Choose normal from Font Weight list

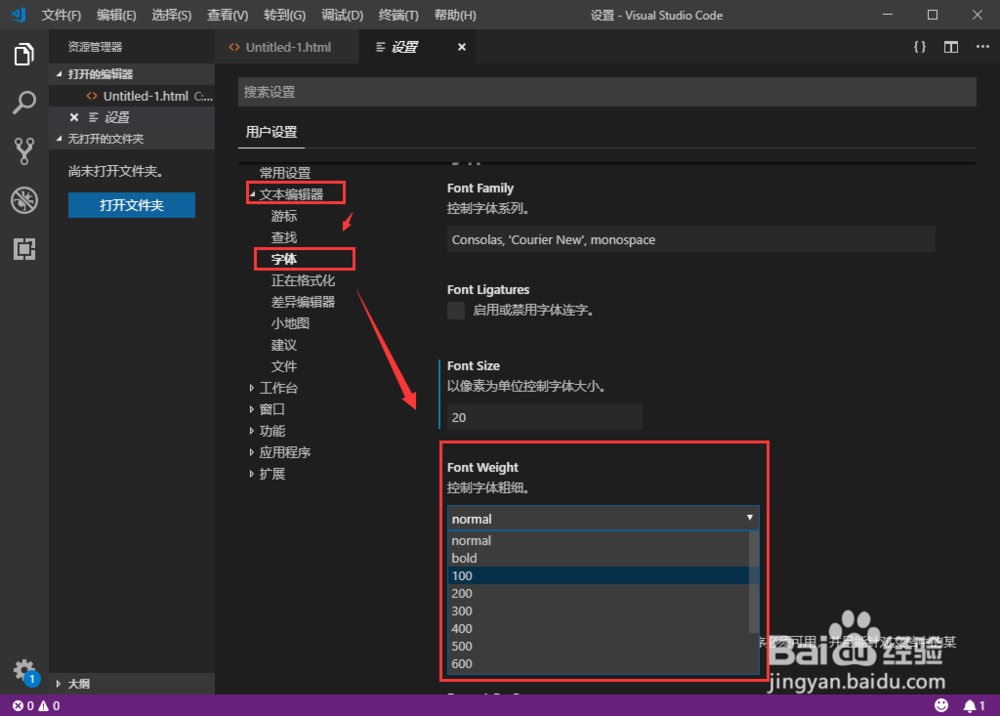point(599,541)
